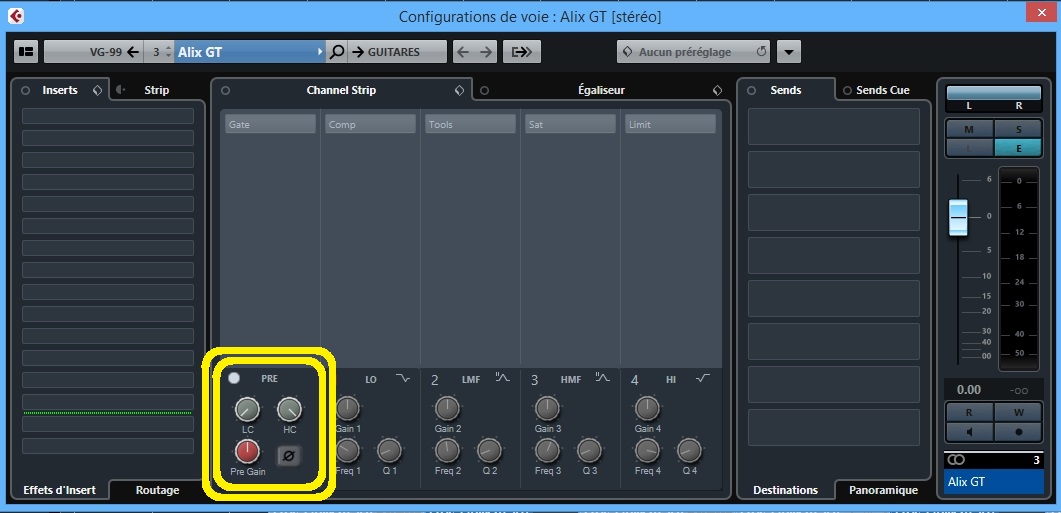The image size is (1061, 513).
Task: Open the functions menu dropdown arrow
Action: coord(789,51)
